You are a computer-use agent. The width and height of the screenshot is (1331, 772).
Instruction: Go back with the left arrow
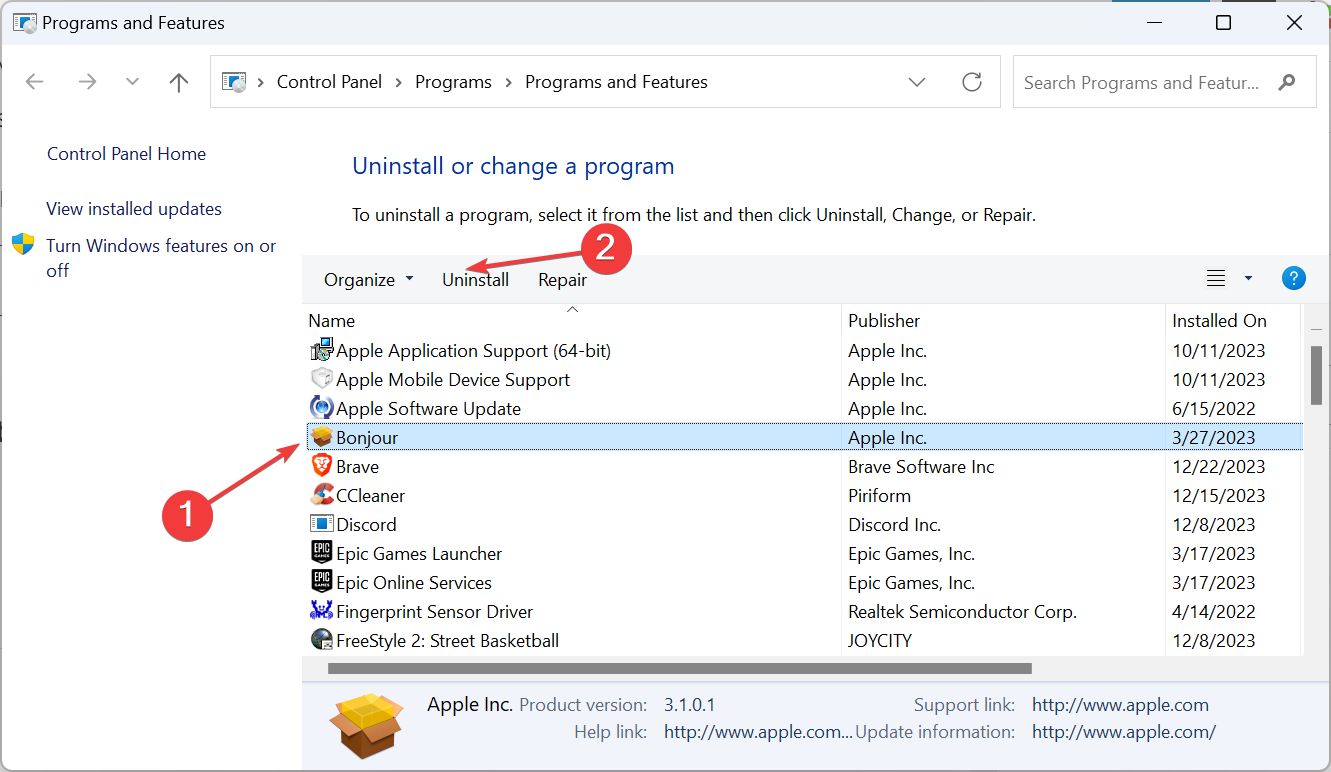point(35,82)
